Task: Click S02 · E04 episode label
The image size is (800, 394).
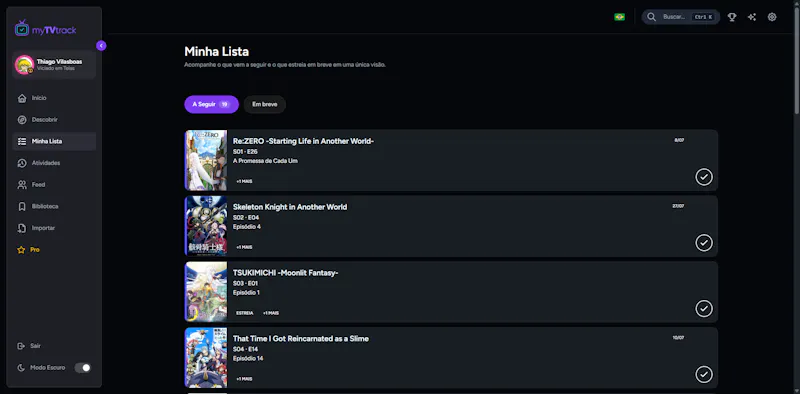Action: pyautogui.click(x=246, y=217)
